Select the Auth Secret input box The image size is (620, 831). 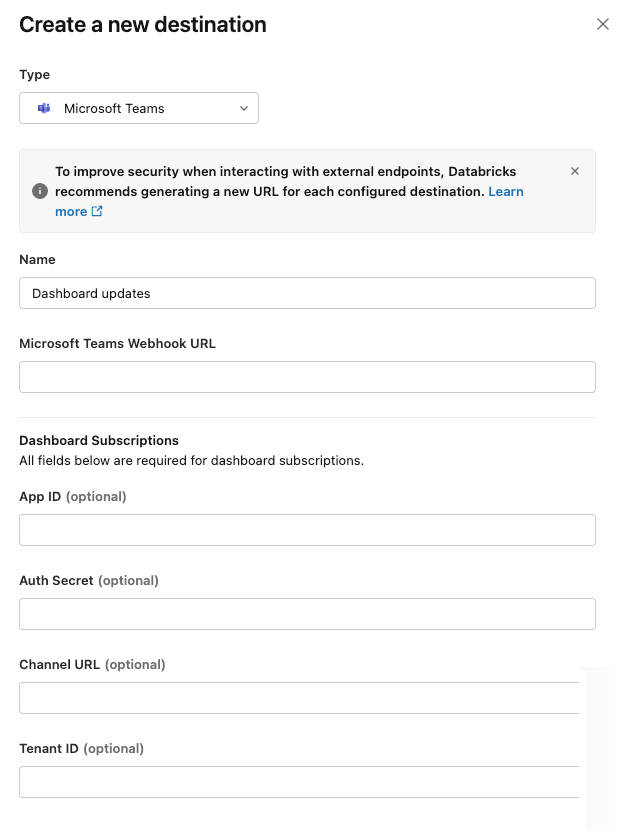tap(307, 614)
